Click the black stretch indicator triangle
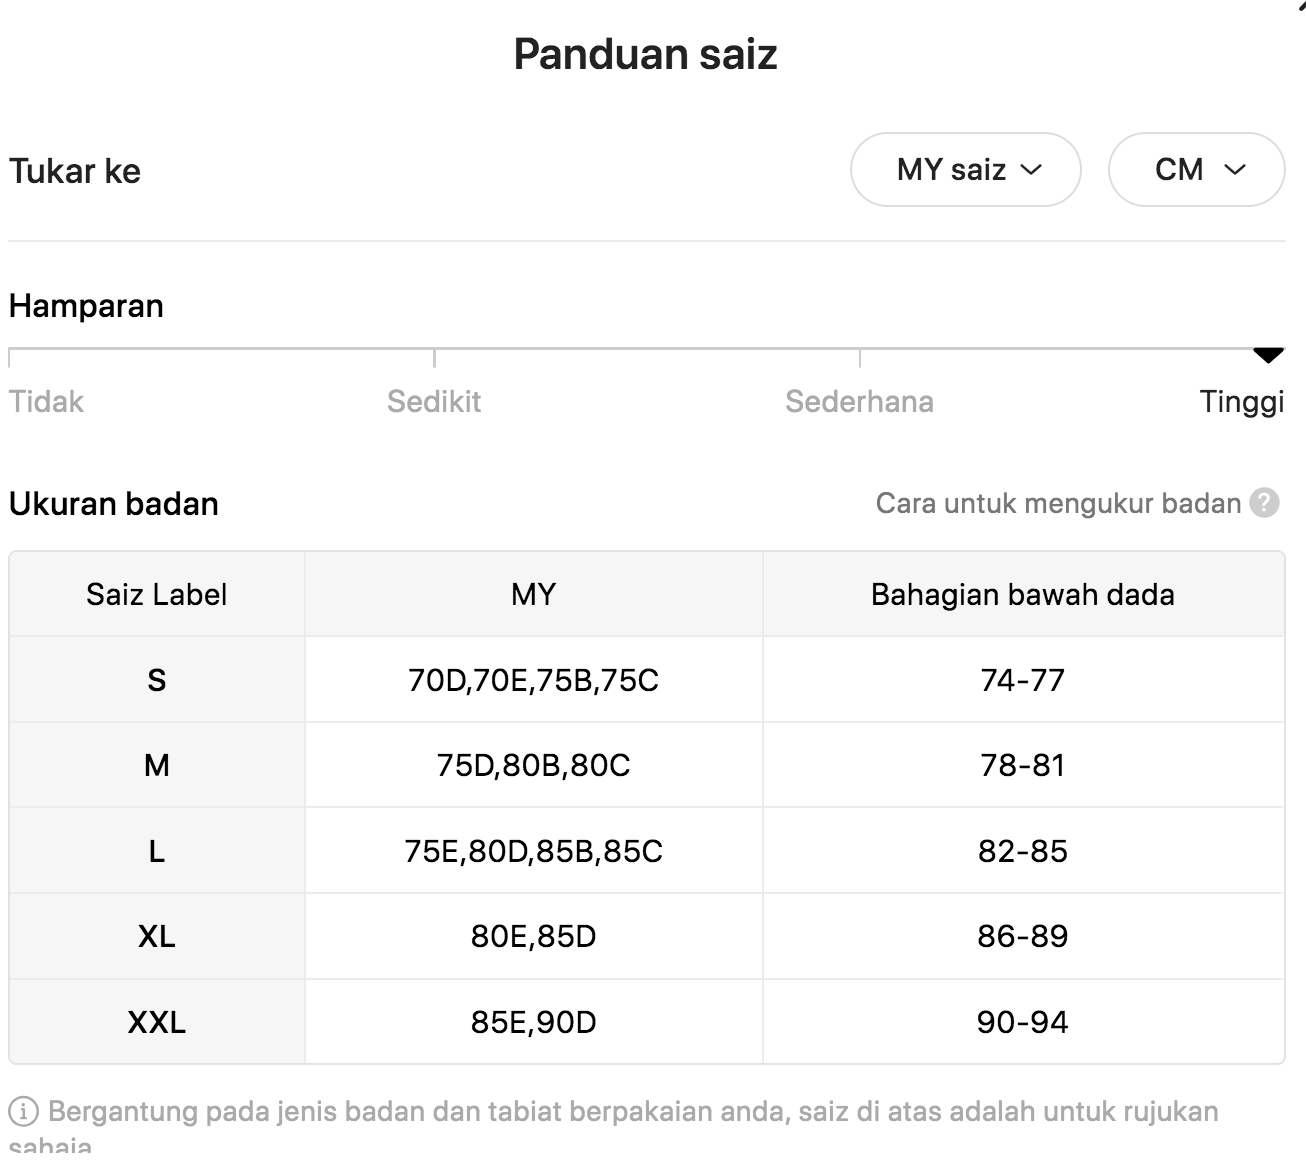The height and width of the screenshot is (1160, 1306). [1268, 355]
